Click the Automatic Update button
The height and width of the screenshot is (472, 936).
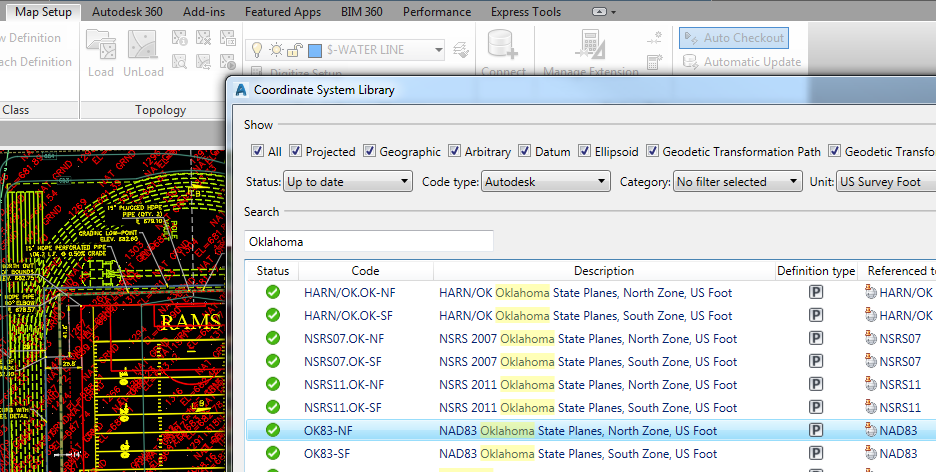coord(741,61)
